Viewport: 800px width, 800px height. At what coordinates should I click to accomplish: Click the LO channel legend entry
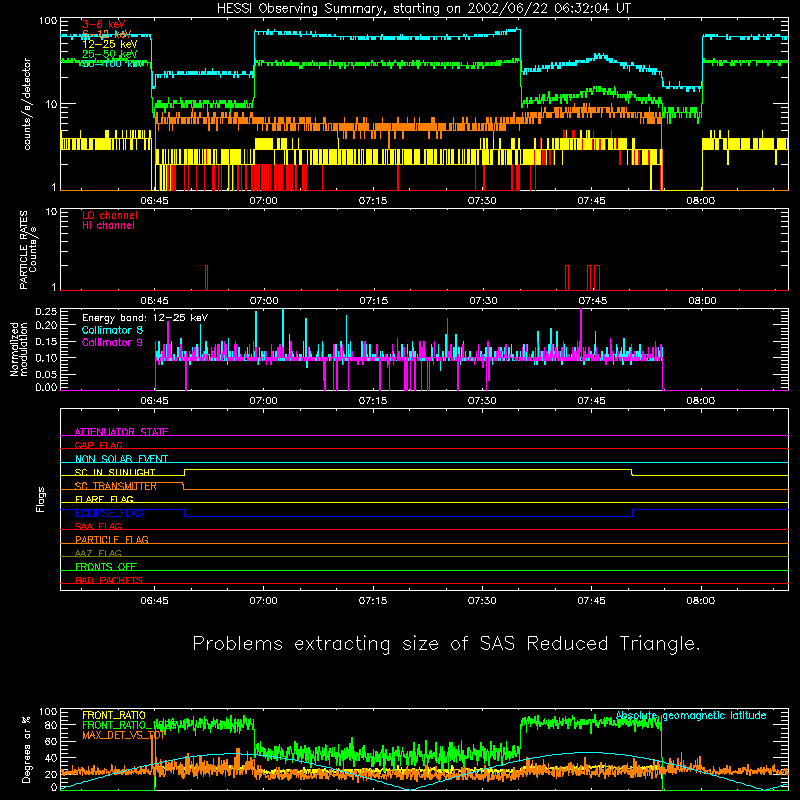tap(109, 215)
